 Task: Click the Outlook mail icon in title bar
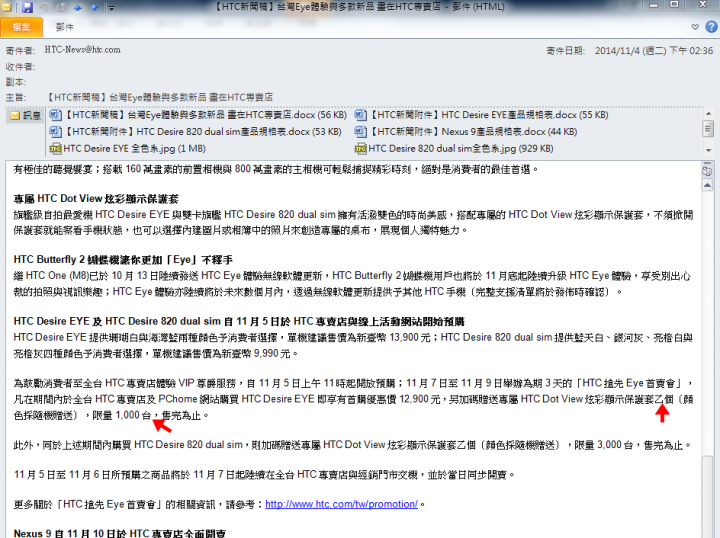pyautogui.click(x=6, y=7)
